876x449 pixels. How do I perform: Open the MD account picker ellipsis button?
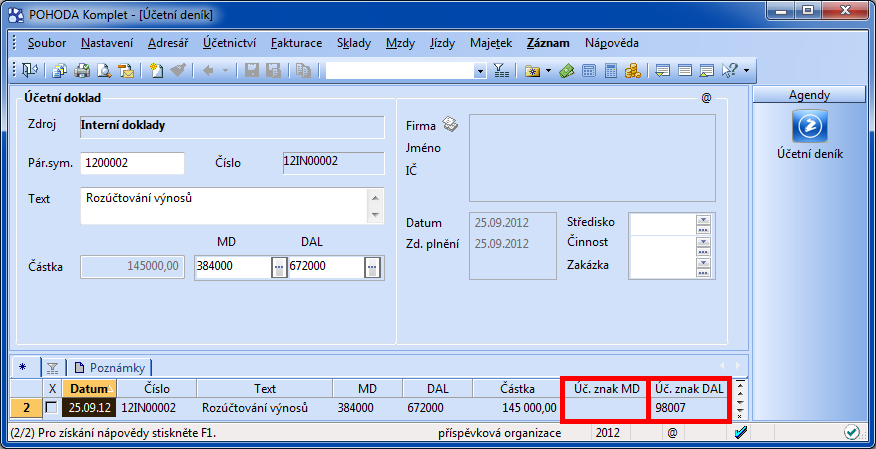coord(279,268)
